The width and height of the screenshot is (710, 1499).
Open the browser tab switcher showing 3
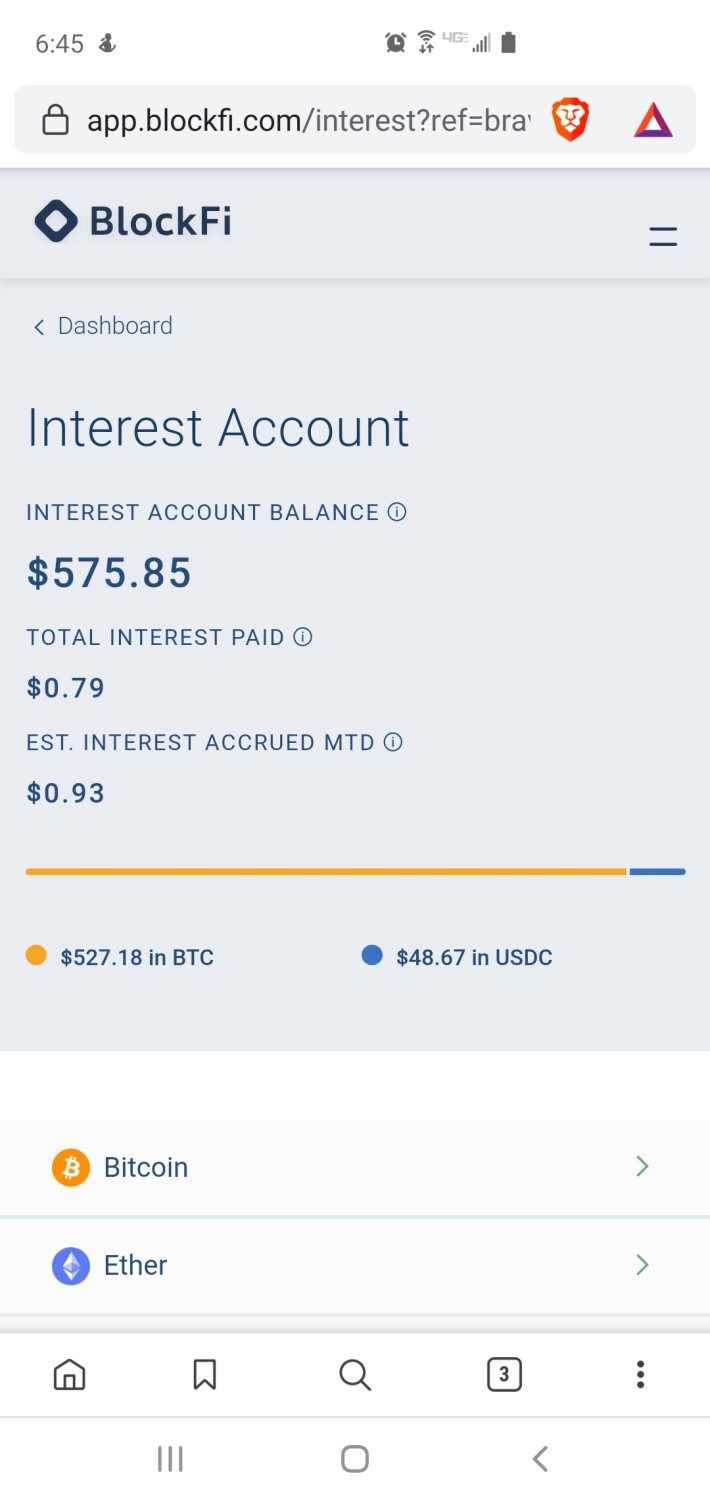click(504, 1375)
